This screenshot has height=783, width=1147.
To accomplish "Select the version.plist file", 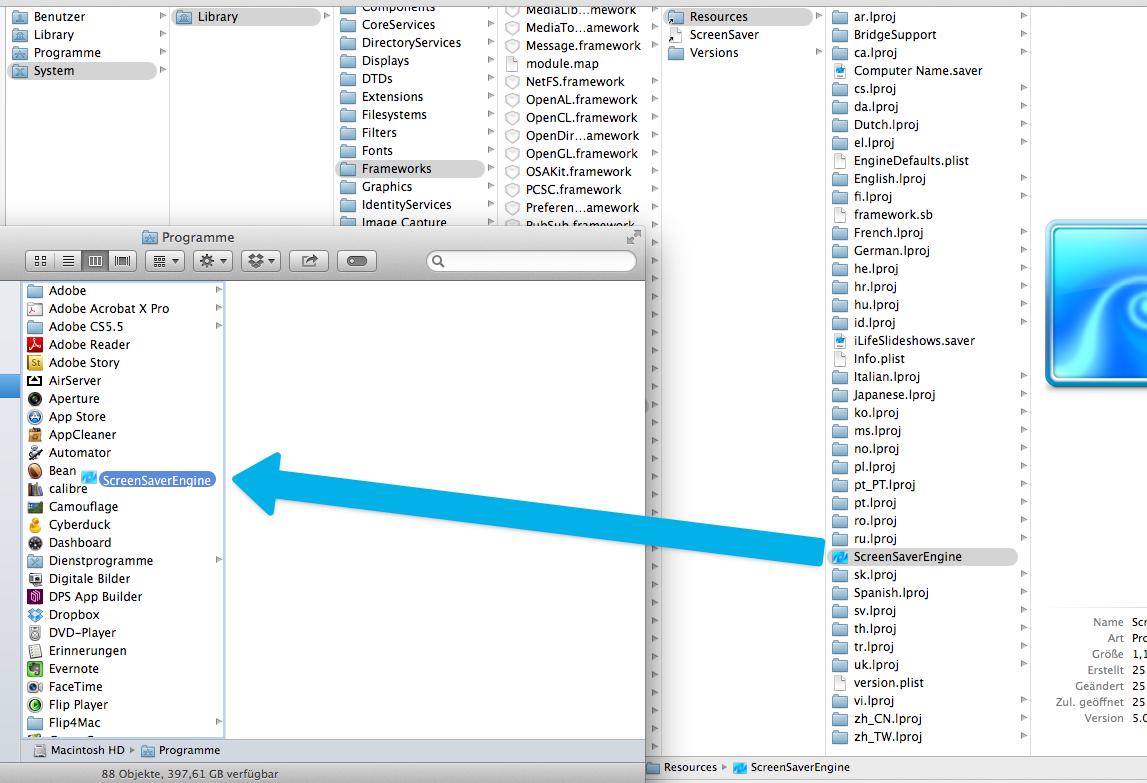I will click(888, 683).
